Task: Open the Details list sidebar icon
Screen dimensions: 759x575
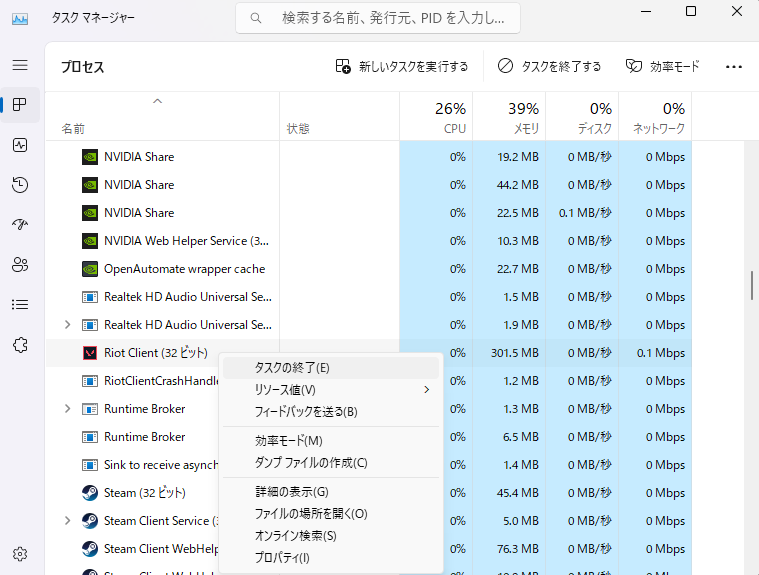Action: pyautogui.click(x=20, y=304)
